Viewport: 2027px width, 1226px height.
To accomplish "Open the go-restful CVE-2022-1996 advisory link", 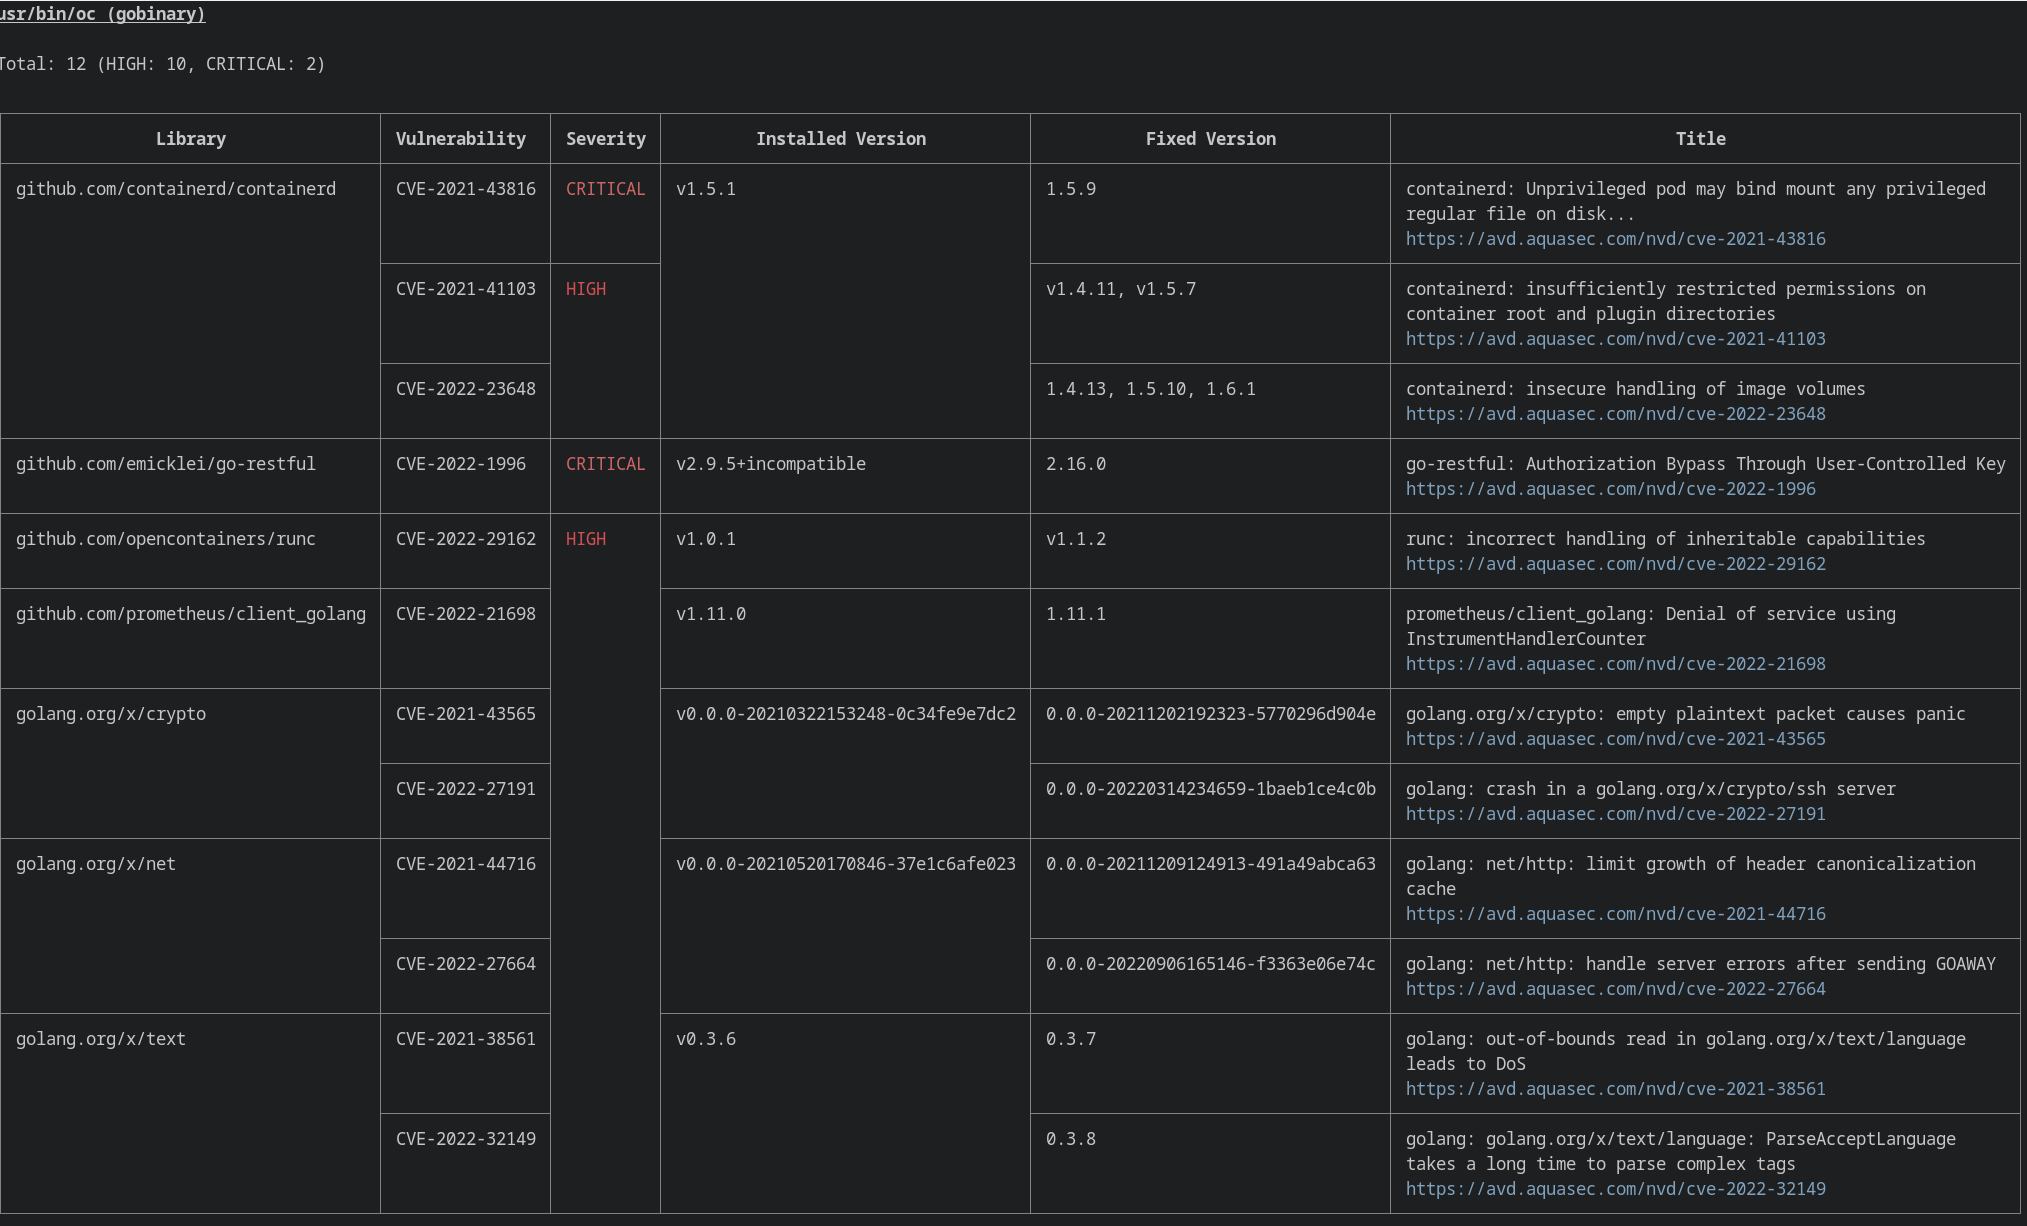I will [x=1610, y=489].
